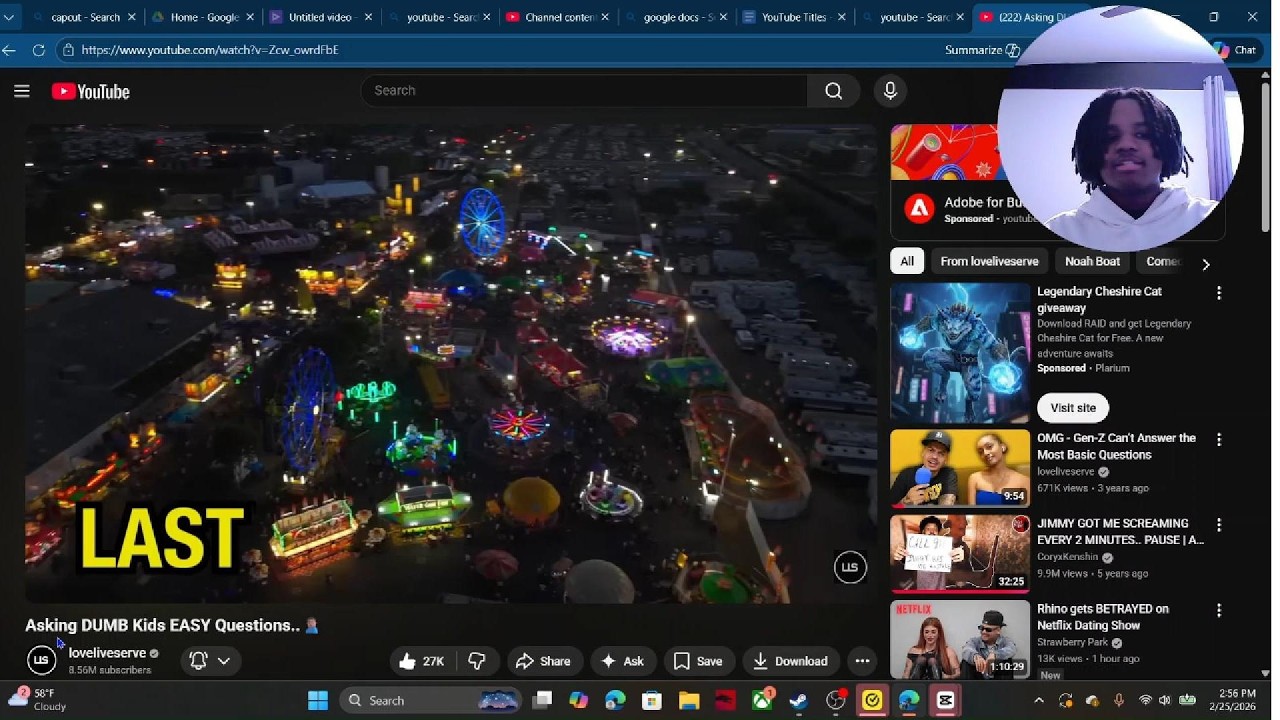The image size is (1280, 720).
Task: Open File Explorer from the taskbar
Action: [x=689, y=701]
